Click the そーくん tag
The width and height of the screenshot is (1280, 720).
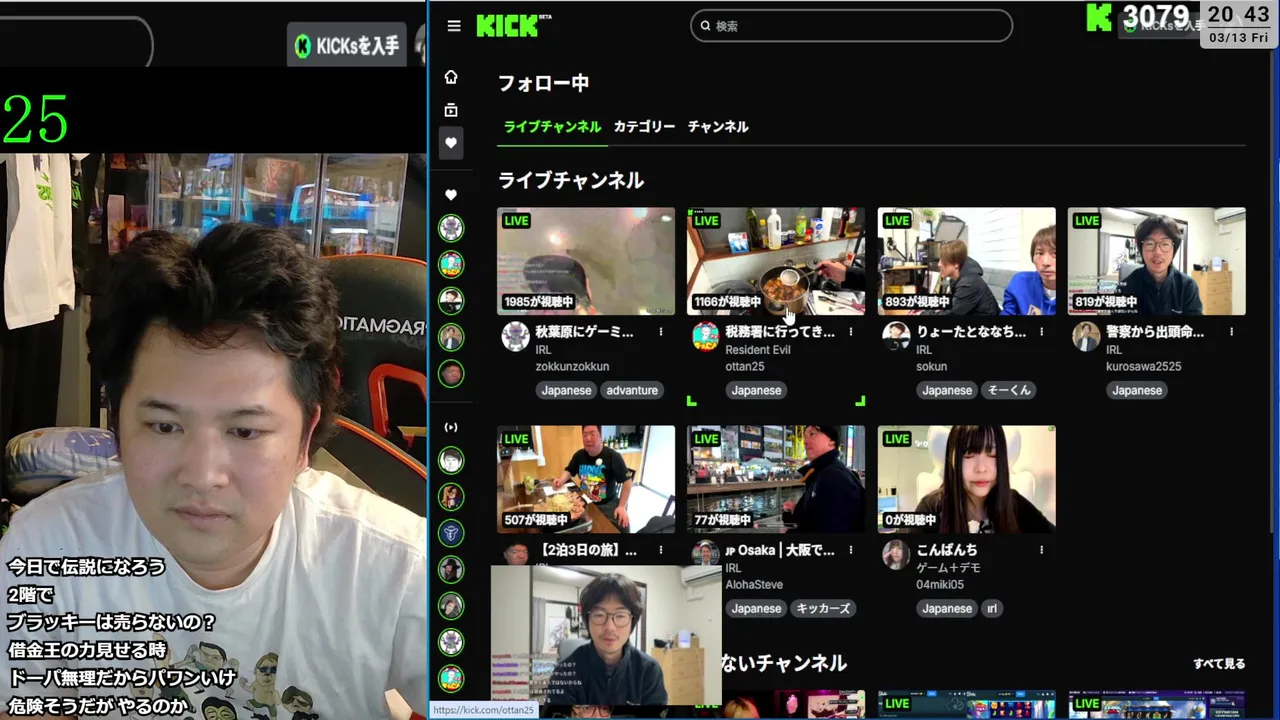(x=1009, y=390)
